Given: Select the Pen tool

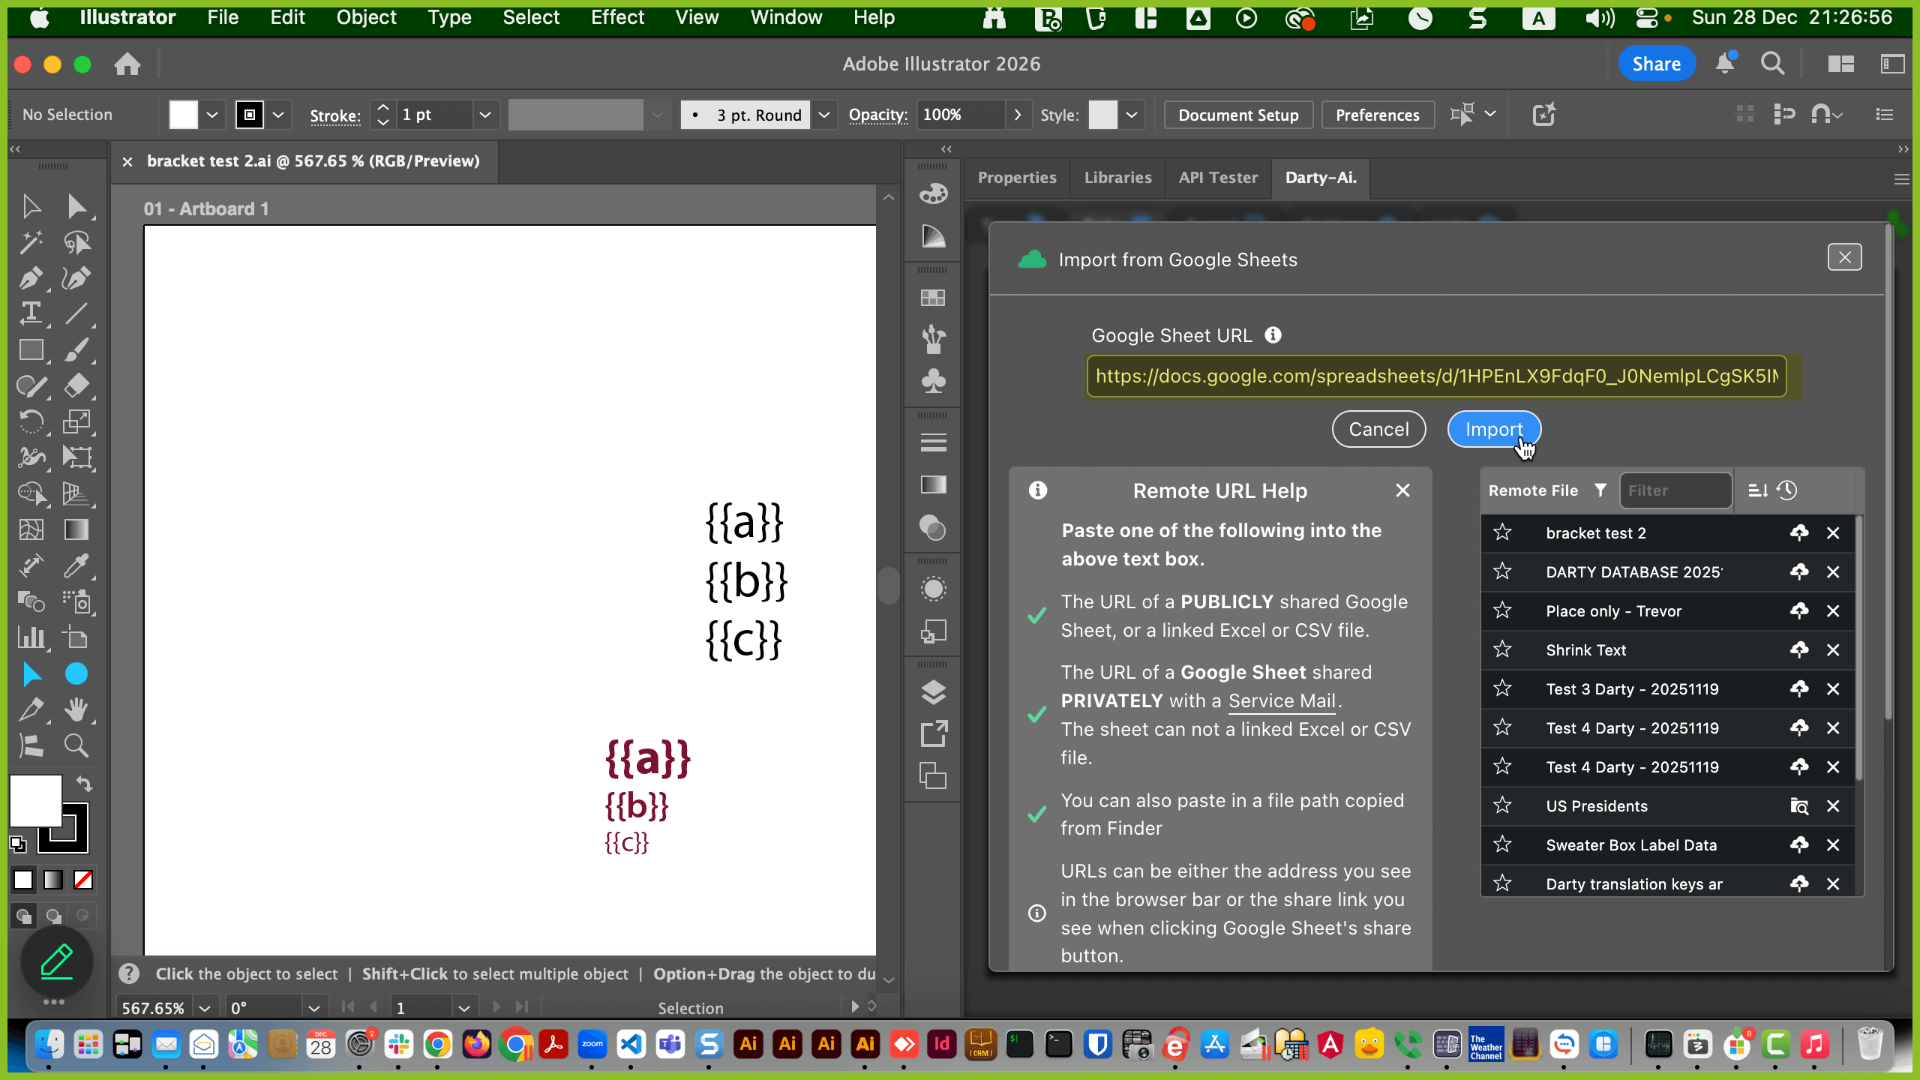Looking at the screenshot, I should click(x=30, y=278).
